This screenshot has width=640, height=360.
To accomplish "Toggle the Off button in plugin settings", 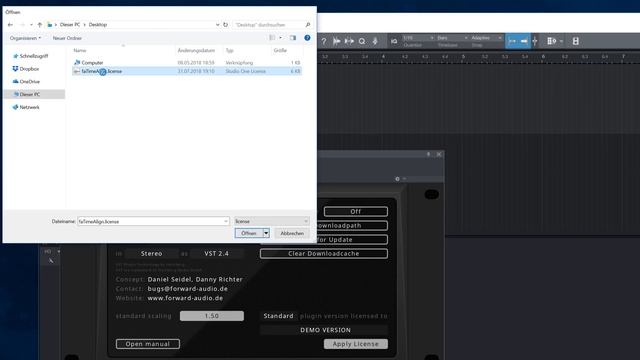I will [x=356, y=211].
